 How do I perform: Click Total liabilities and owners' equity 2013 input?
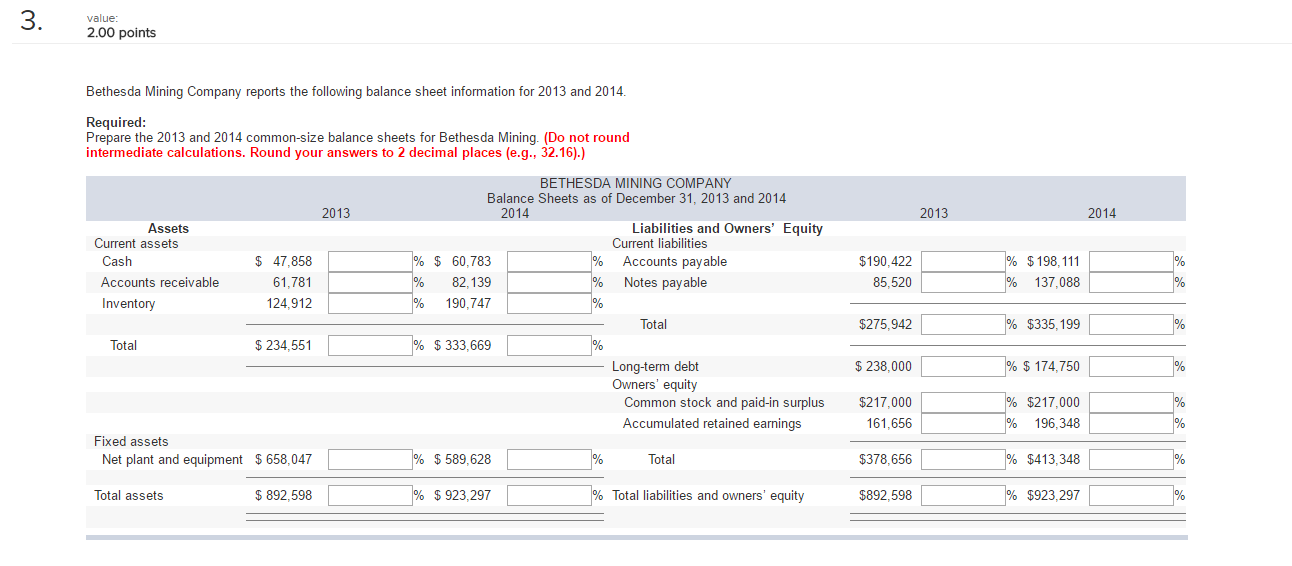(963, 496)
